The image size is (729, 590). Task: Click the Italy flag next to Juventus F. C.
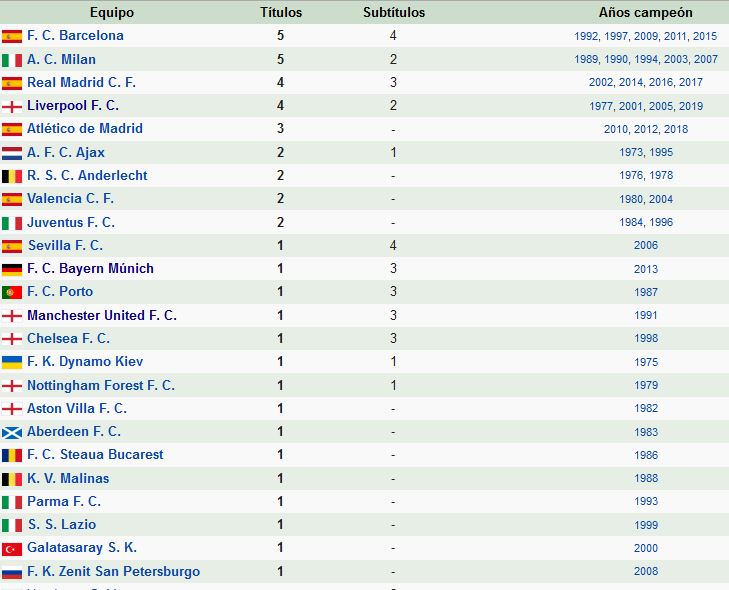12,223
